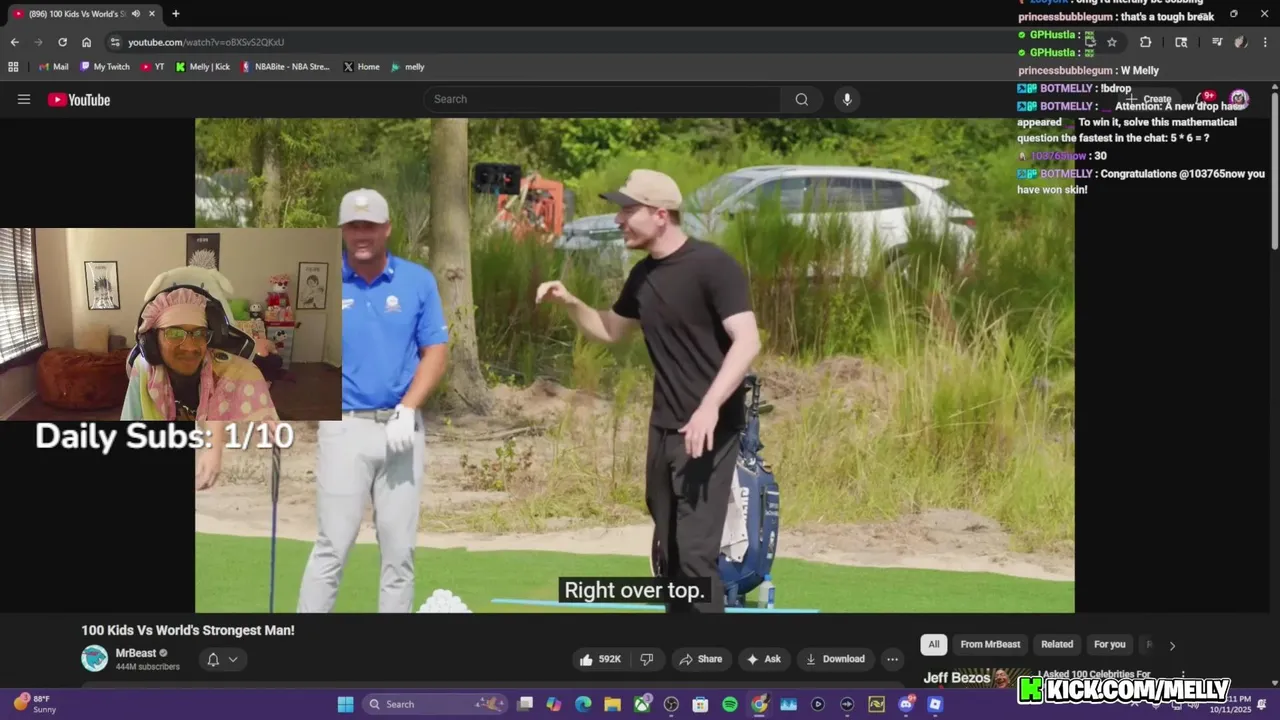The image size is (1280, 720).
Task: Open the NBABite - NBA Stre... bookmark
Action: [x=285, y=67]
